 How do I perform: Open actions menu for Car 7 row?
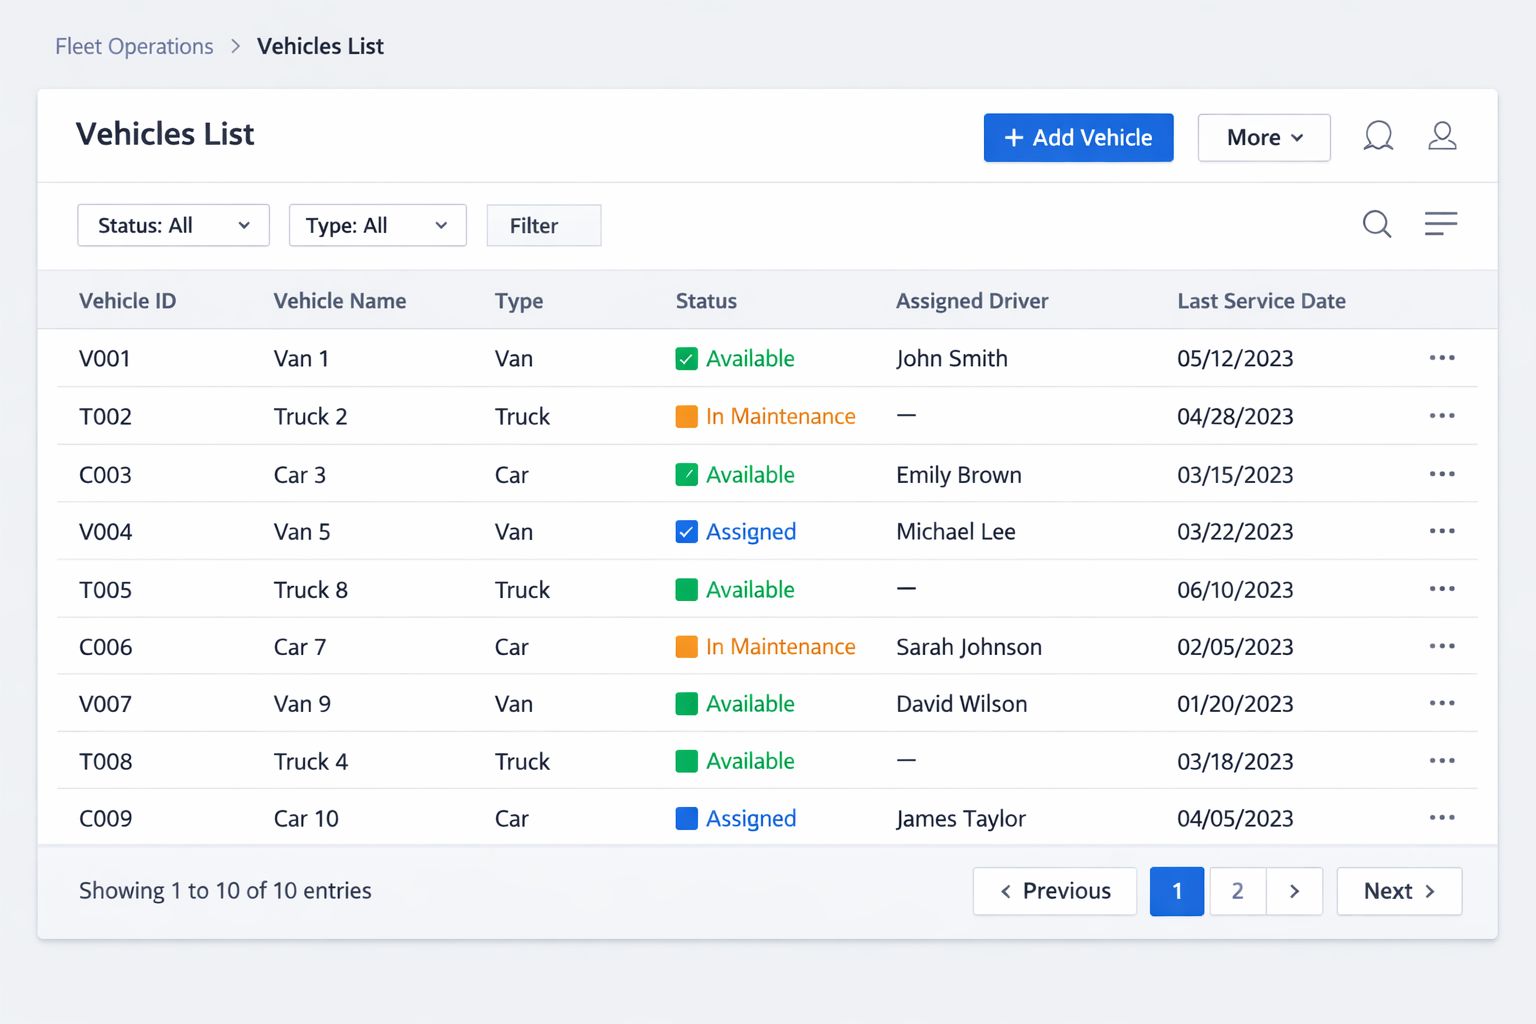point(1441,647)
